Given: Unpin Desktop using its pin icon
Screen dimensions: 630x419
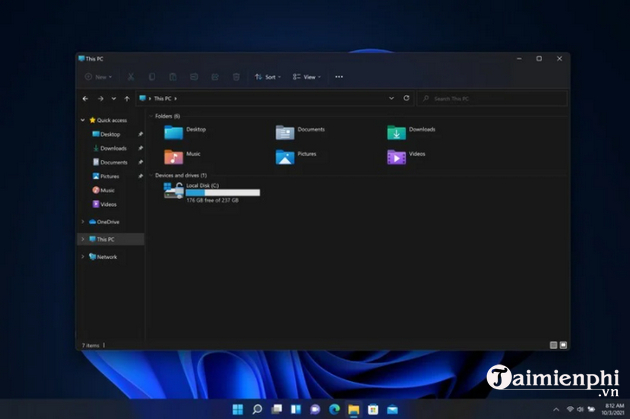Looking at the screenshot, I should [x=140, y=134].
